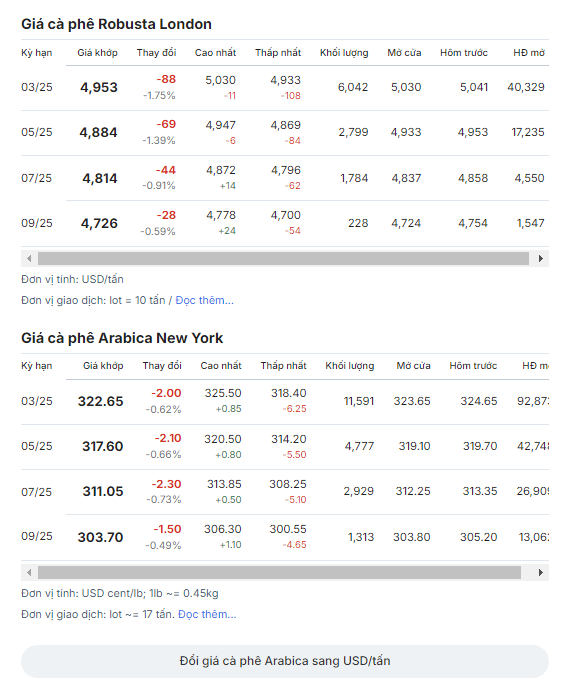
Task: Click Arabica 05/25 contract term
Action: pos(37,446)
